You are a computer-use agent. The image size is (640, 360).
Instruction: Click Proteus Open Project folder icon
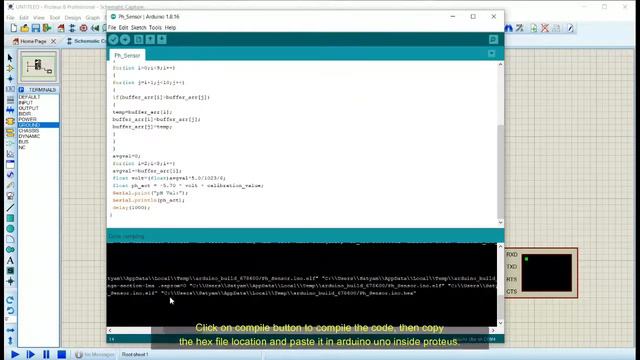coord(24,28)
